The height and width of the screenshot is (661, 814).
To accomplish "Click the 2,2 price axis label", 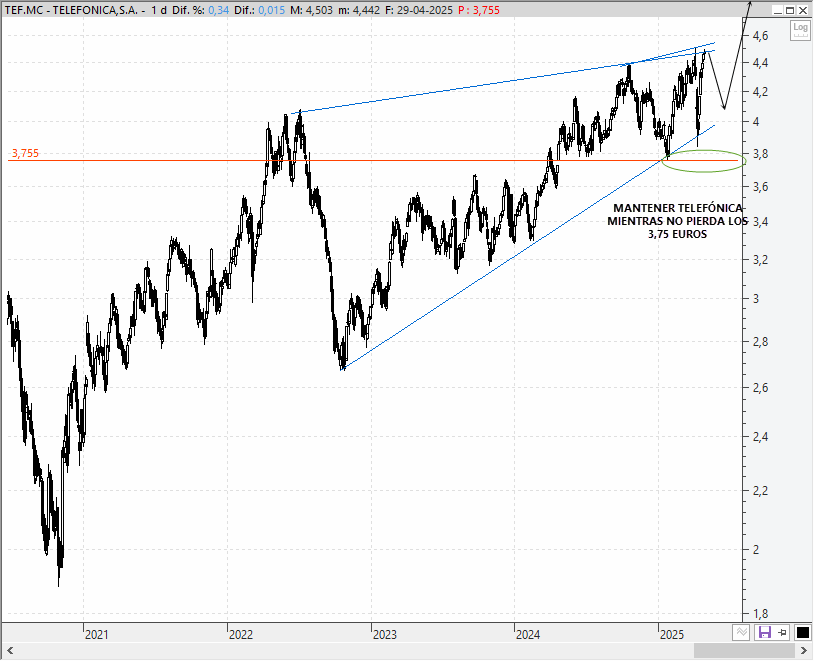I will (761, 490).
